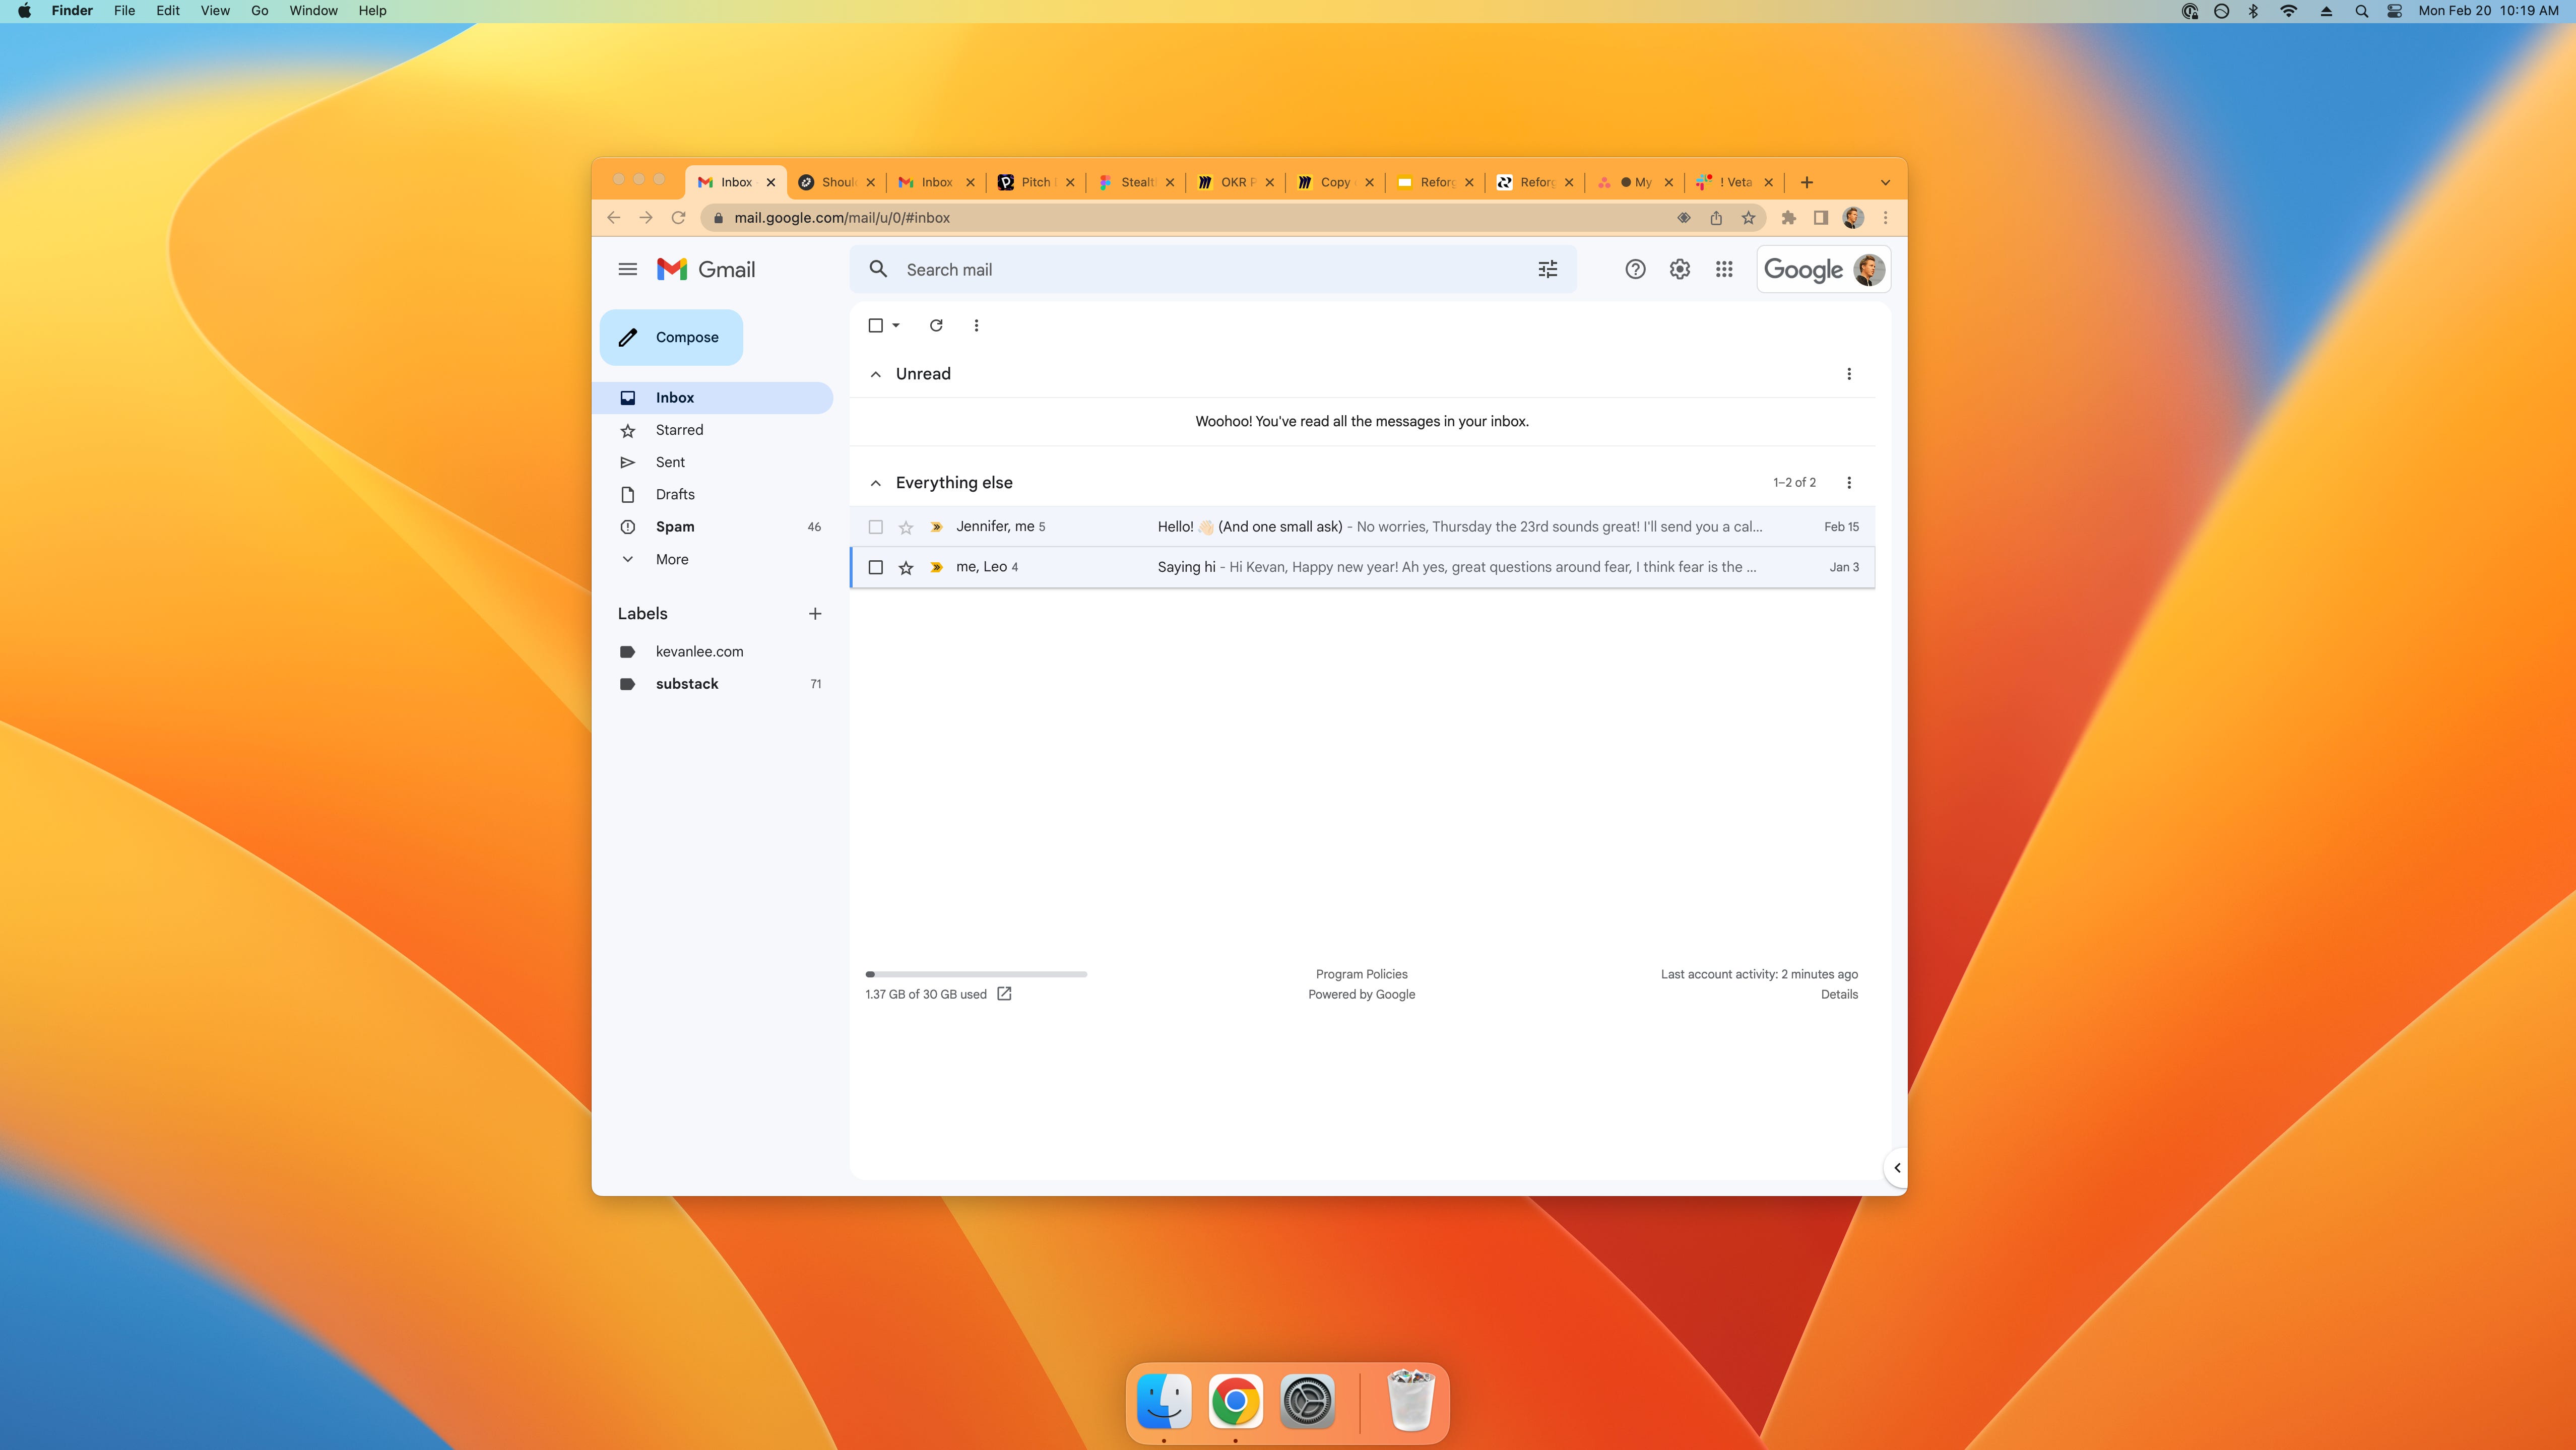Toggle importance marker on Leo email
This screenshot has width=2576, height=1450.
tap(936, 567)
